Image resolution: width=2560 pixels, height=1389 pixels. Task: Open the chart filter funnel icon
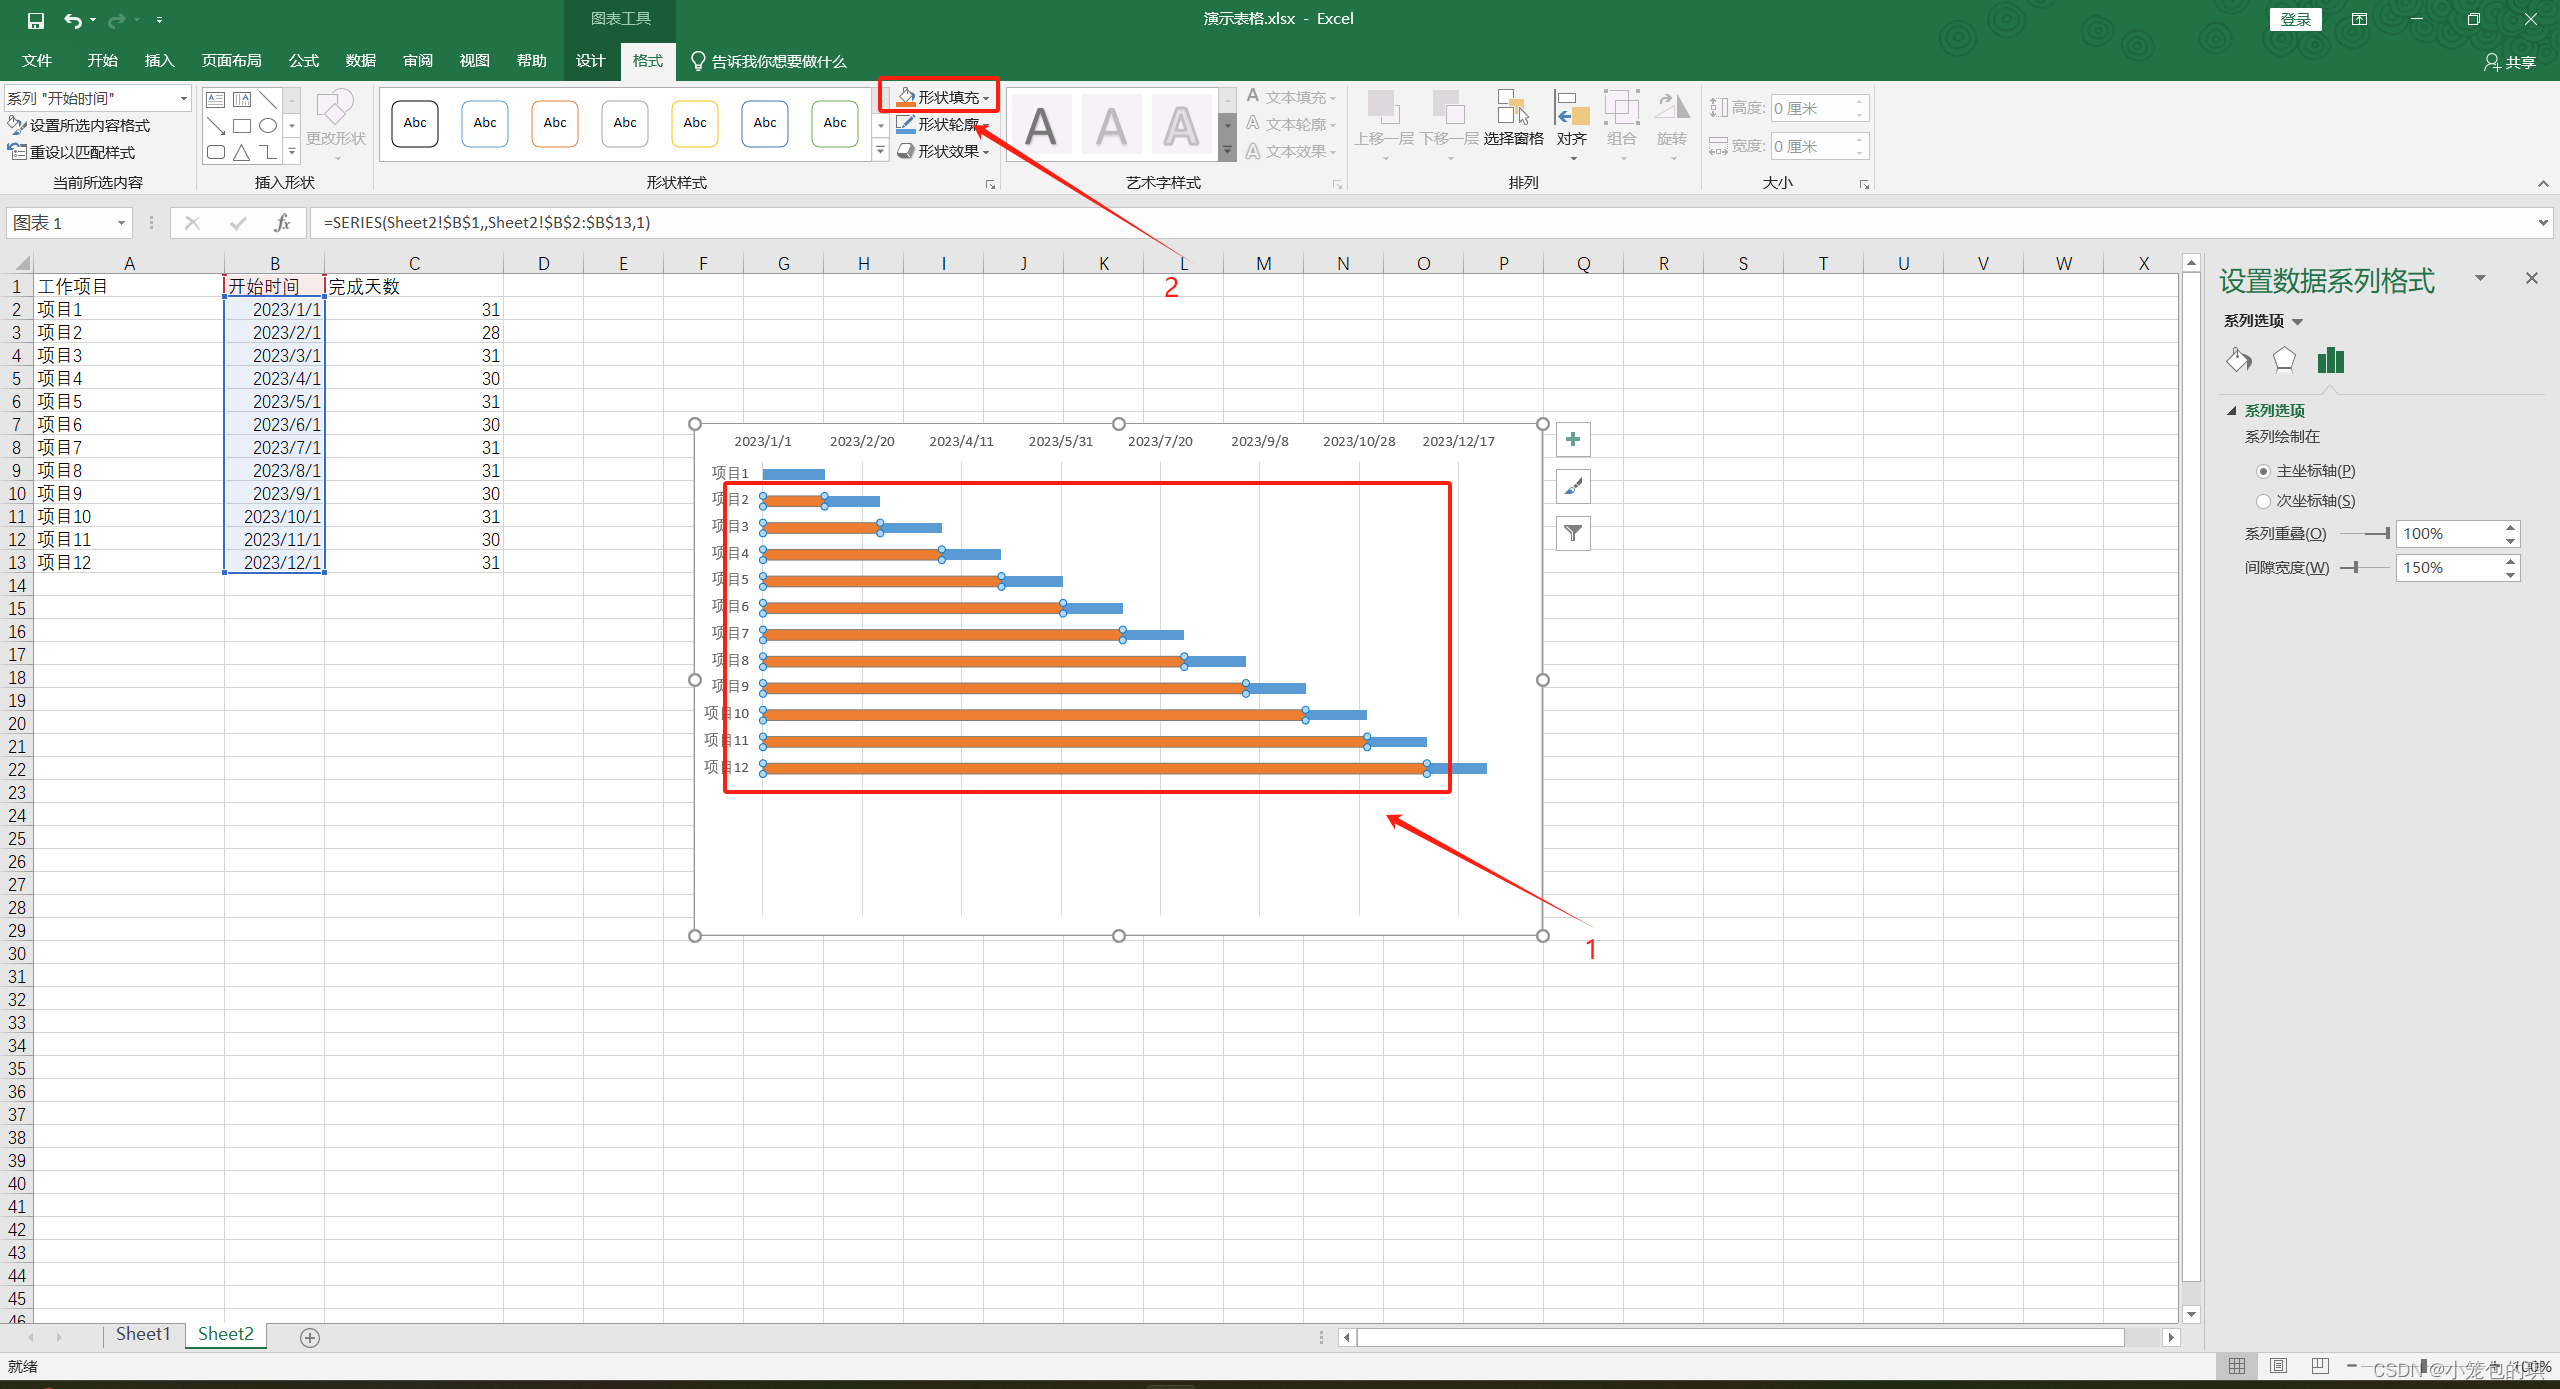tap(1572, 533)
